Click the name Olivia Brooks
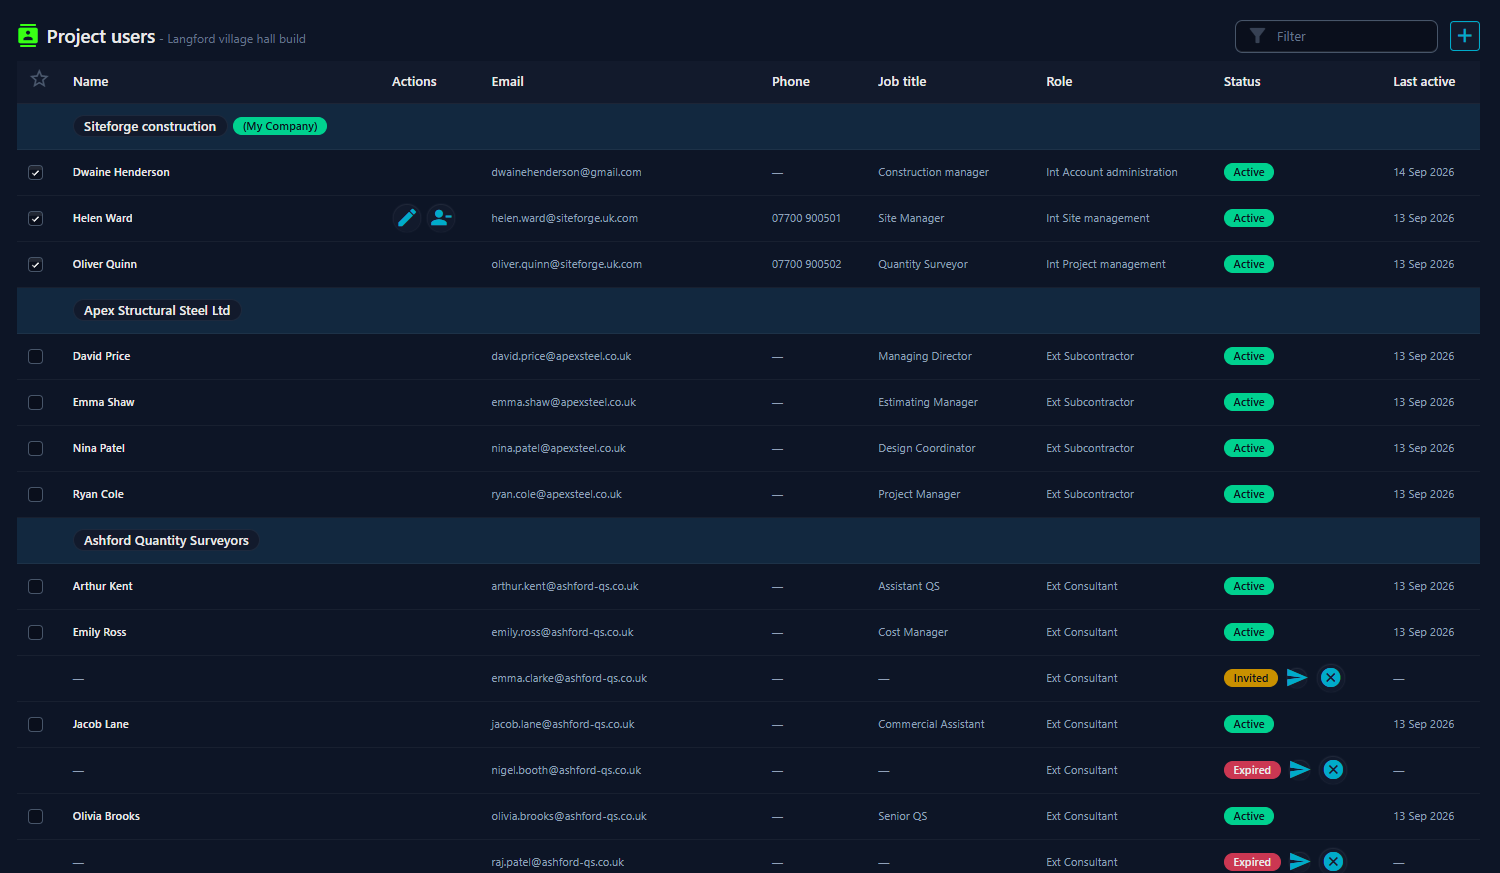The height and width of the screenshot is (873, 1500). coord(106,816)
